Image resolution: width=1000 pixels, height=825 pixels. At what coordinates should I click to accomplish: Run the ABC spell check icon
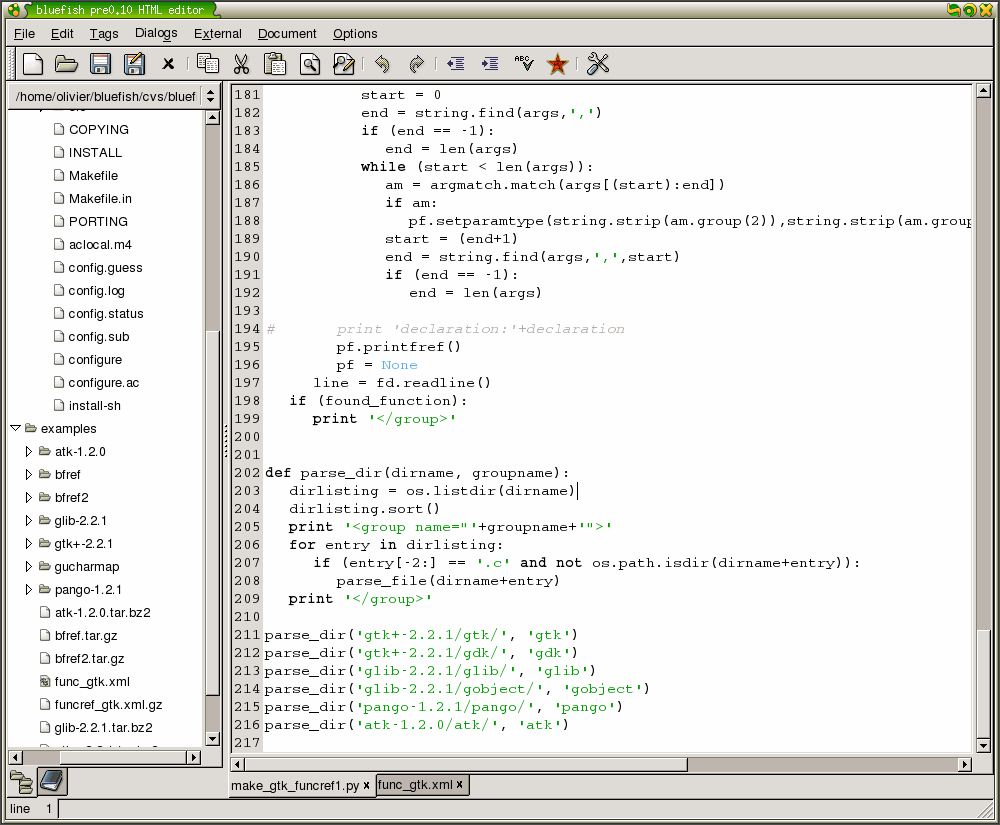coord(524,64)
